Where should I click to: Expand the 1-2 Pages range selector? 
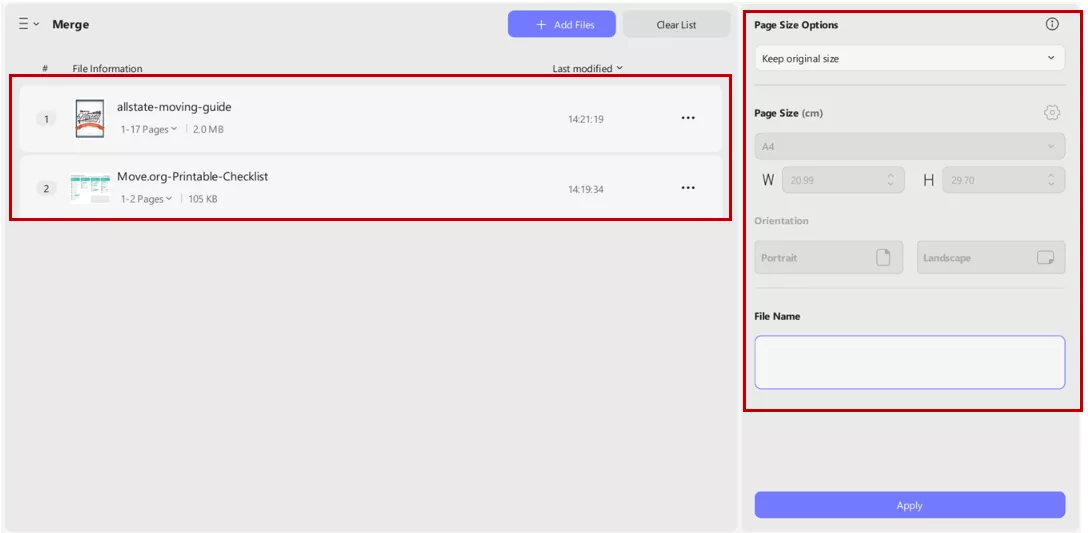tap(146, 199)
